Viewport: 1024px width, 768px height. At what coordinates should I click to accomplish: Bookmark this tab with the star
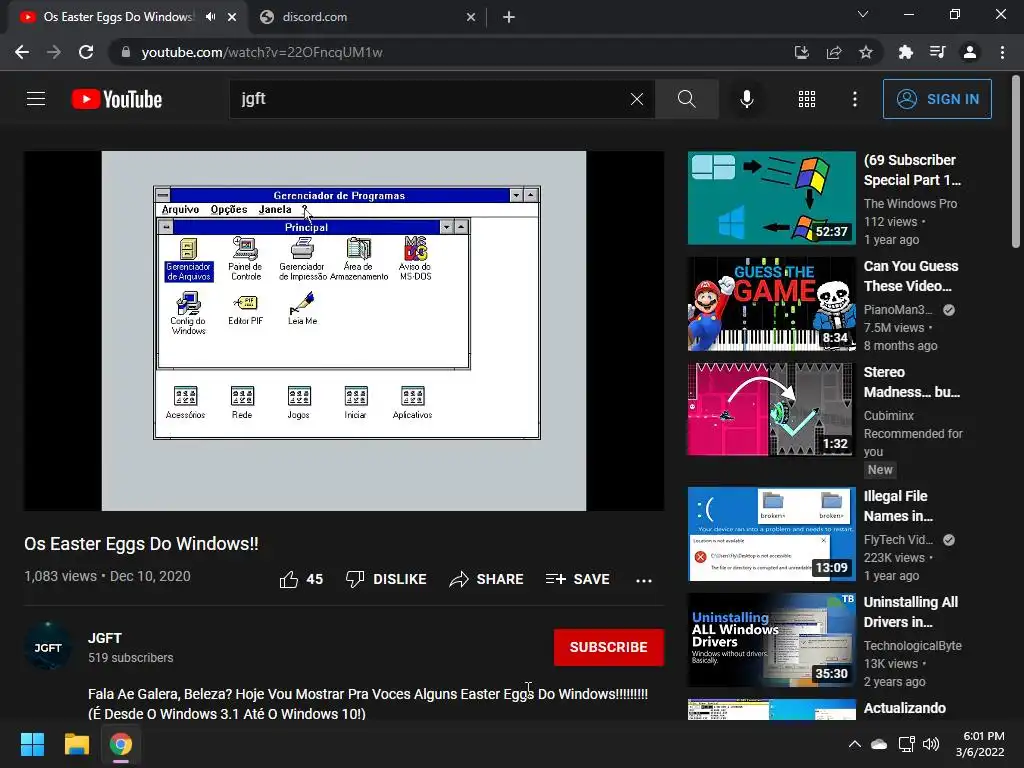(x=866, y=52)
